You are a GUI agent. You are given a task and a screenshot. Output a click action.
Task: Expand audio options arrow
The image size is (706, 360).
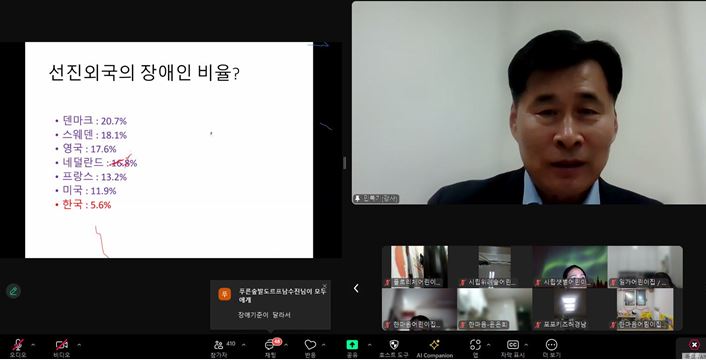click(x=33, y=345)
